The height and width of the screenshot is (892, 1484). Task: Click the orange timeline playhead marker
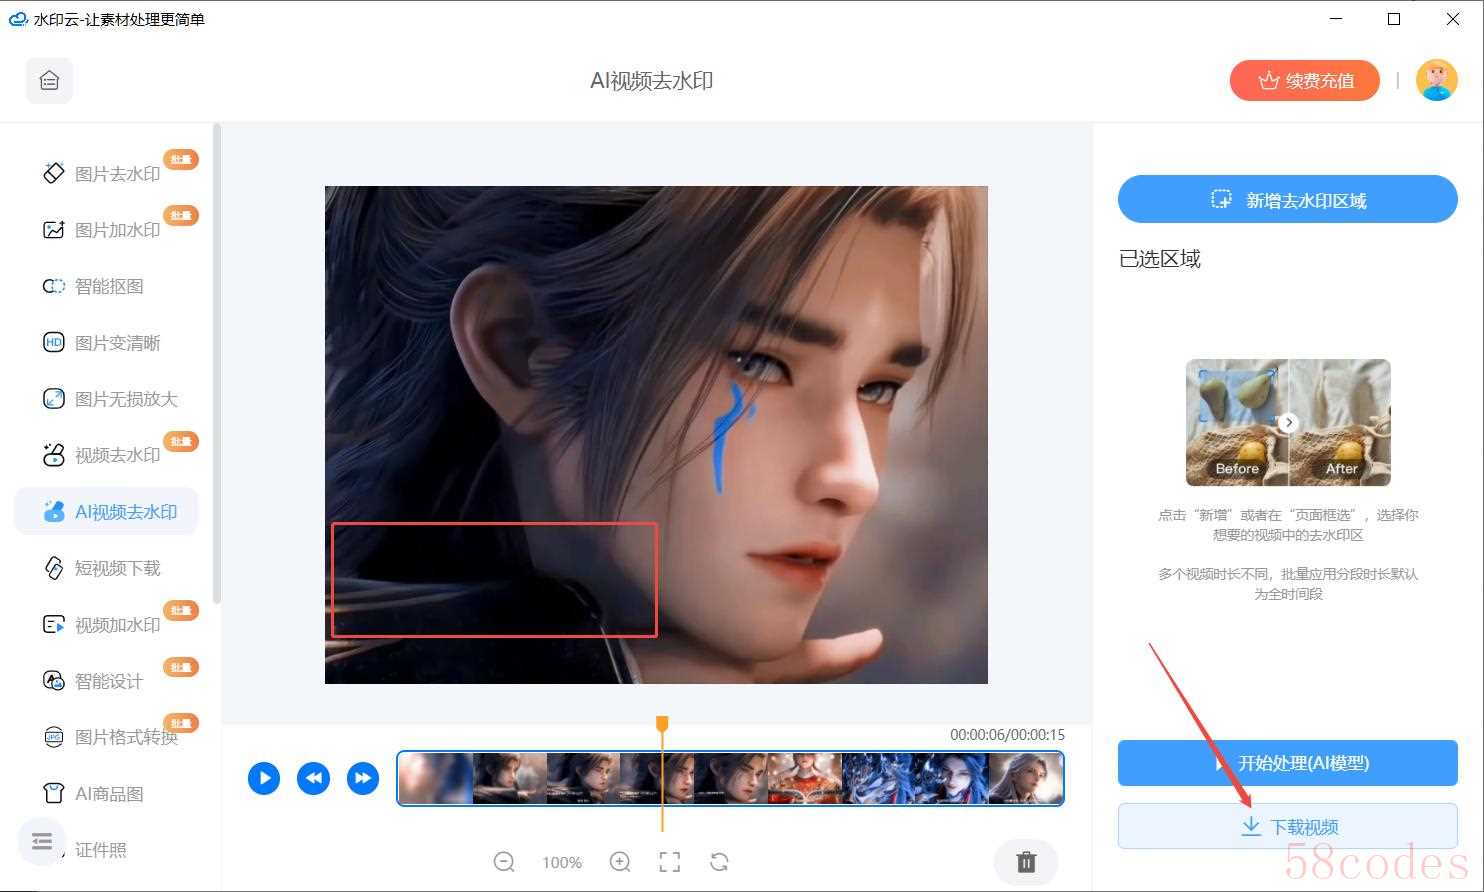point(662,724)
